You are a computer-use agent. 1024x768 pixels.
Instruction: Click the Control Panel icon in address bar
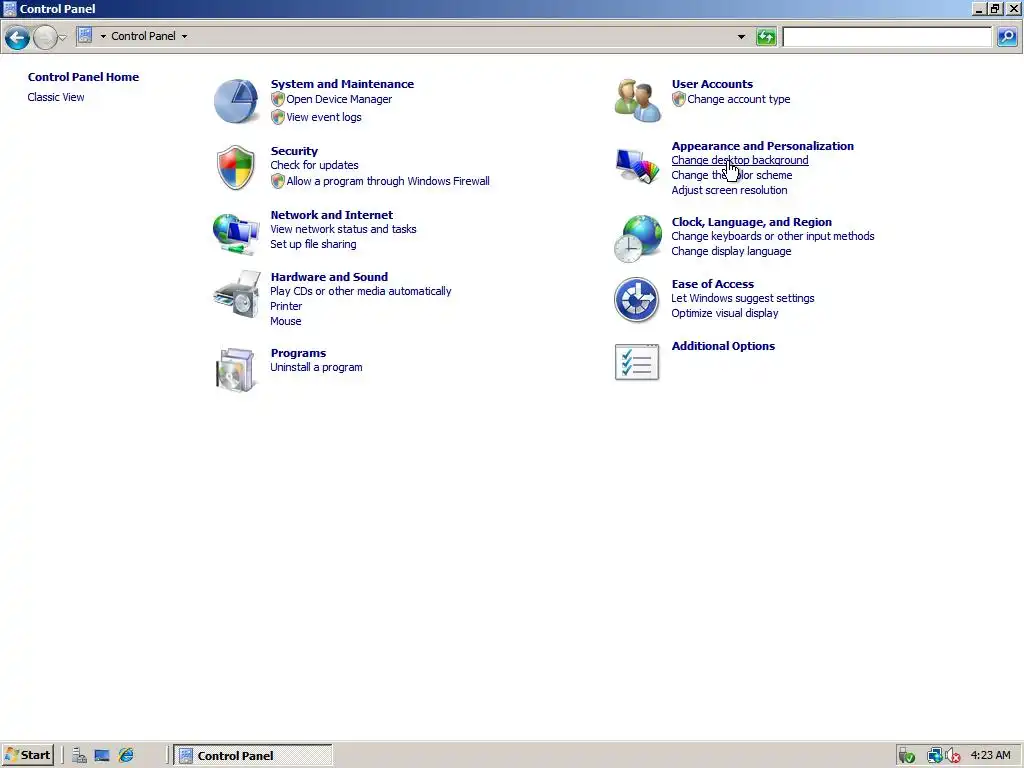85,35
